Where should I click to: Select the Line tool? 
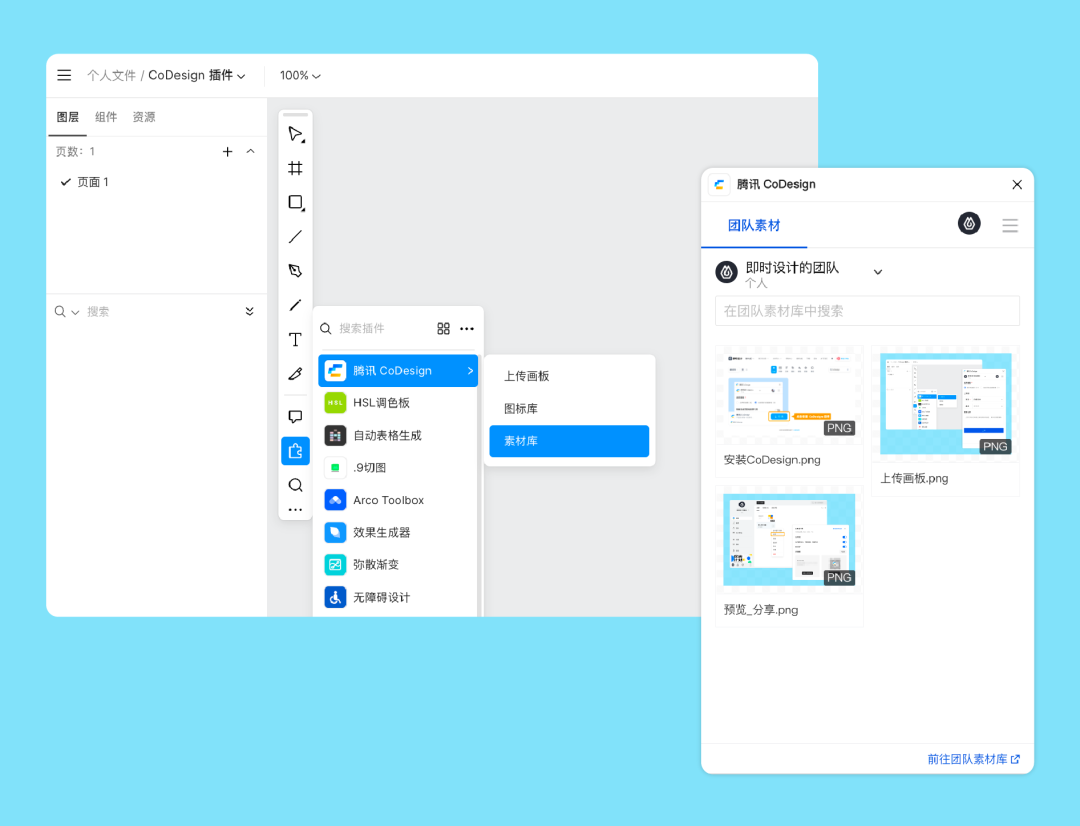point(295,236)
